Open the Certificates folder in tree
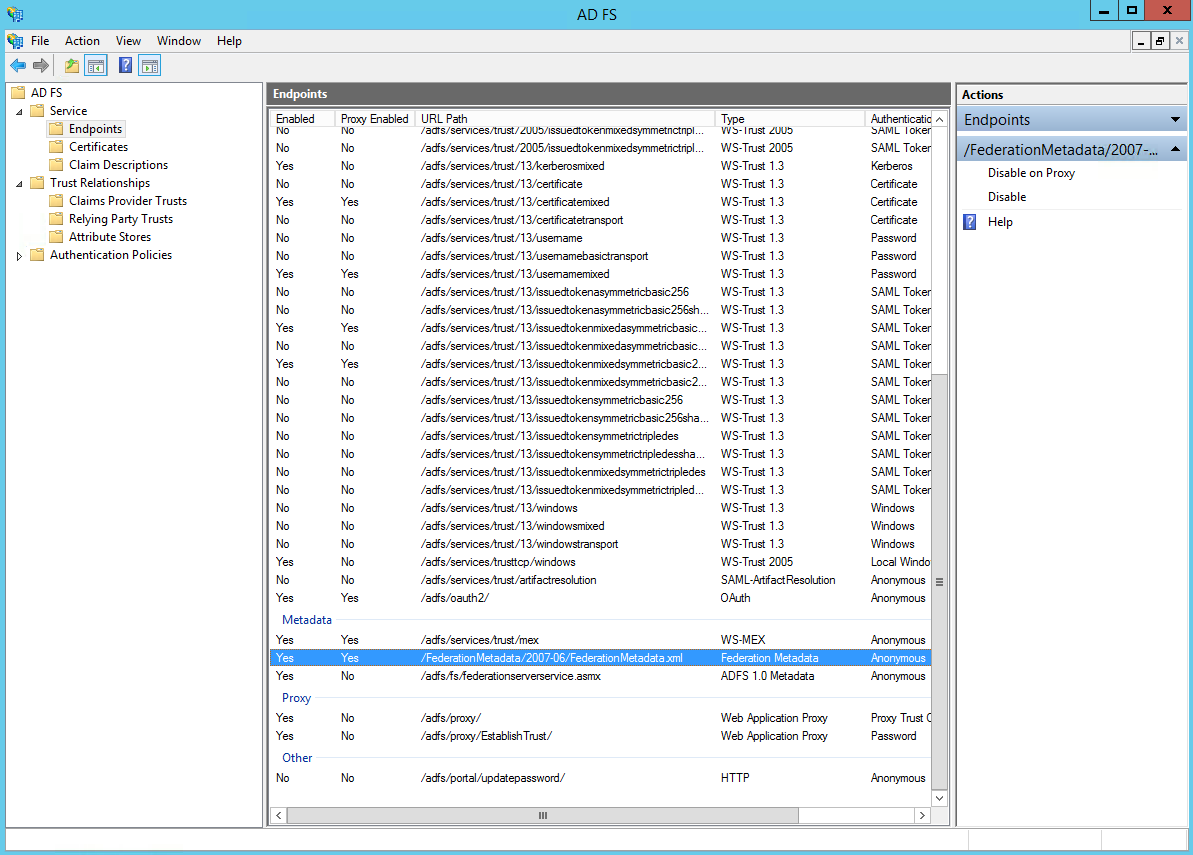This screenshot has width=1193, height=855. tap(98, 147)
